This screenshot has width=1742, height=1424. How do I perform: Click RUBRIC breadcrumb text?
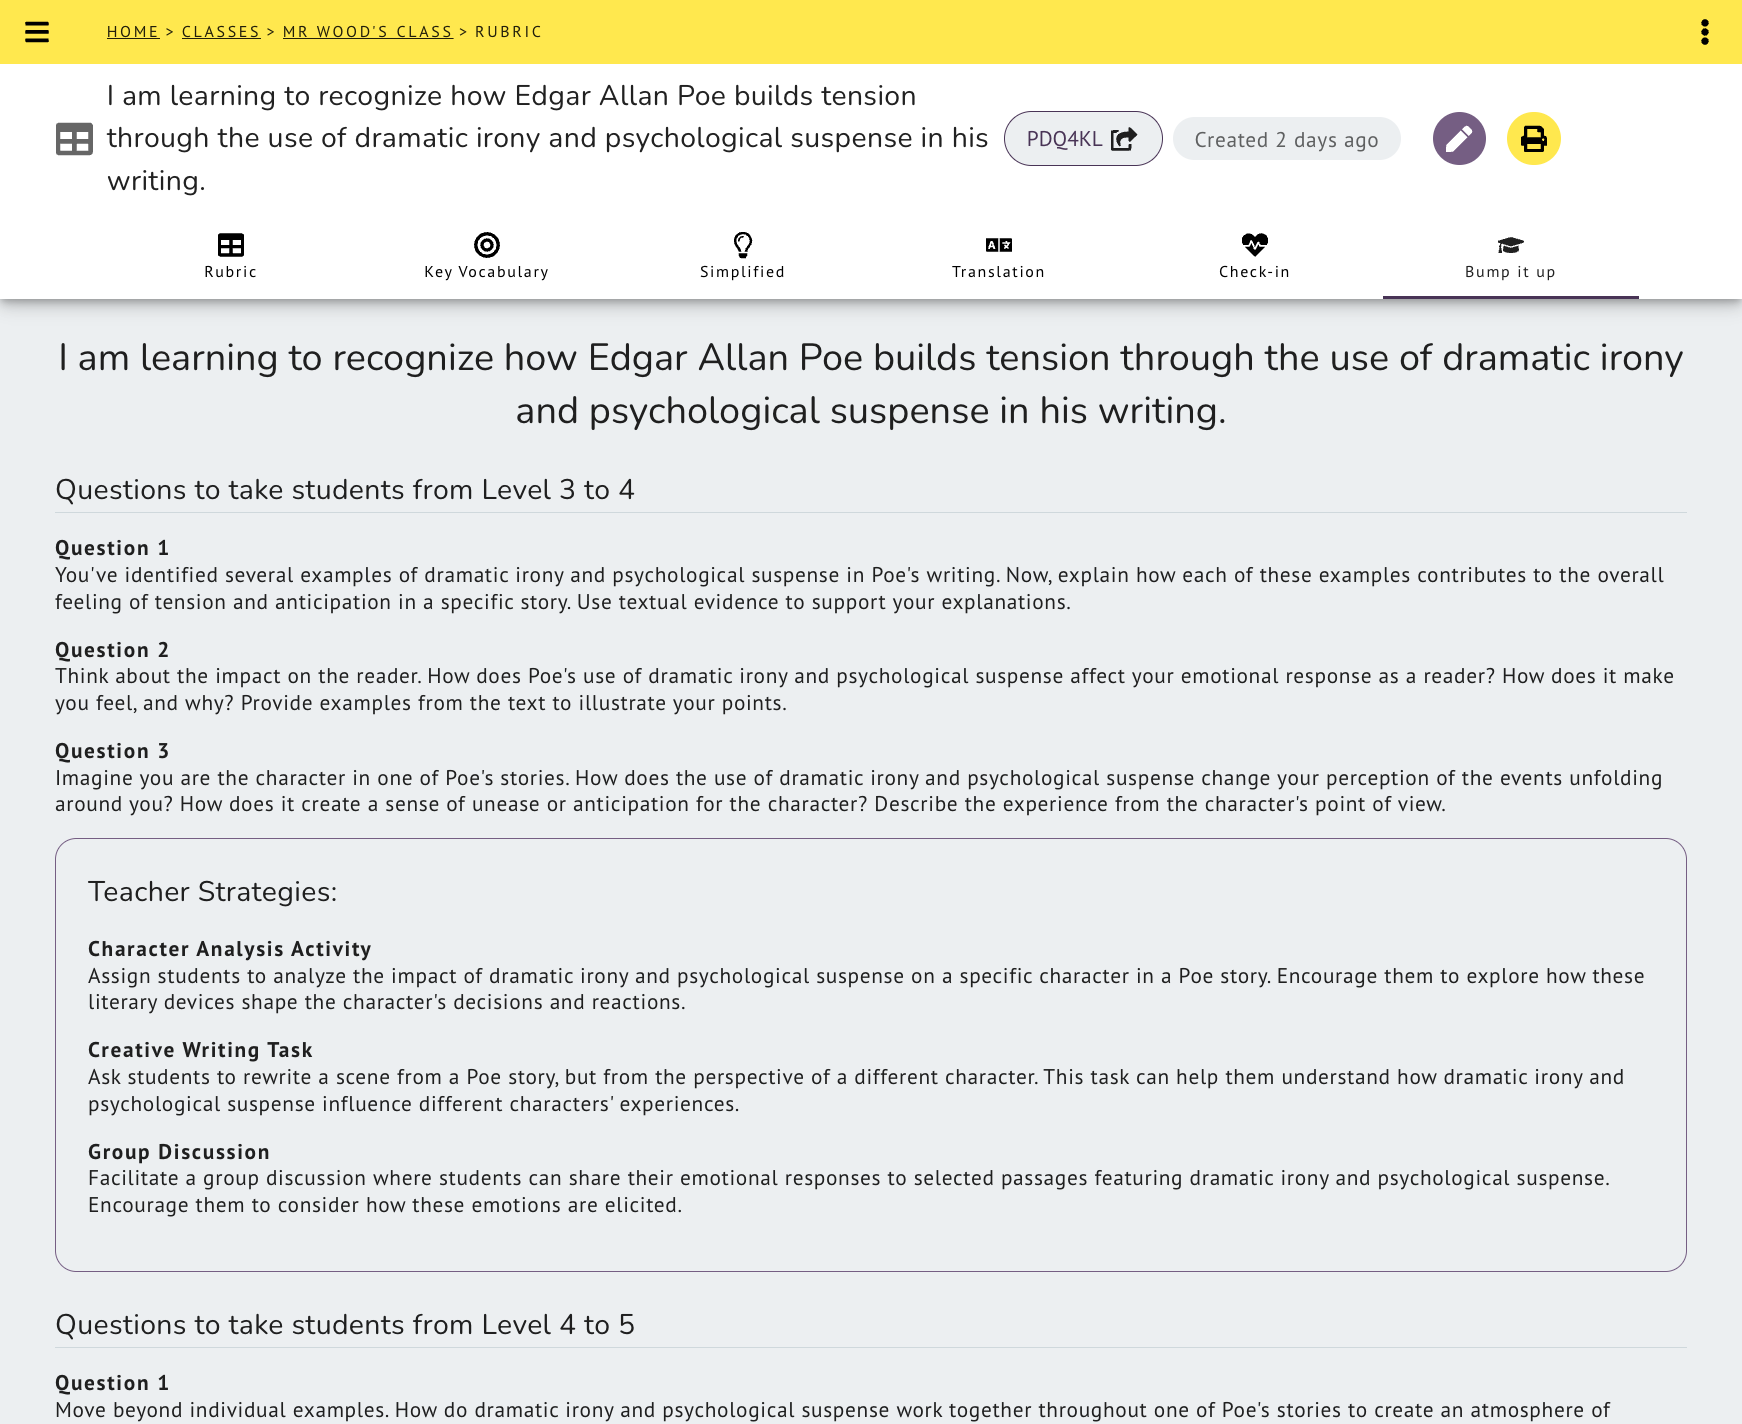(x=509, y=32)
